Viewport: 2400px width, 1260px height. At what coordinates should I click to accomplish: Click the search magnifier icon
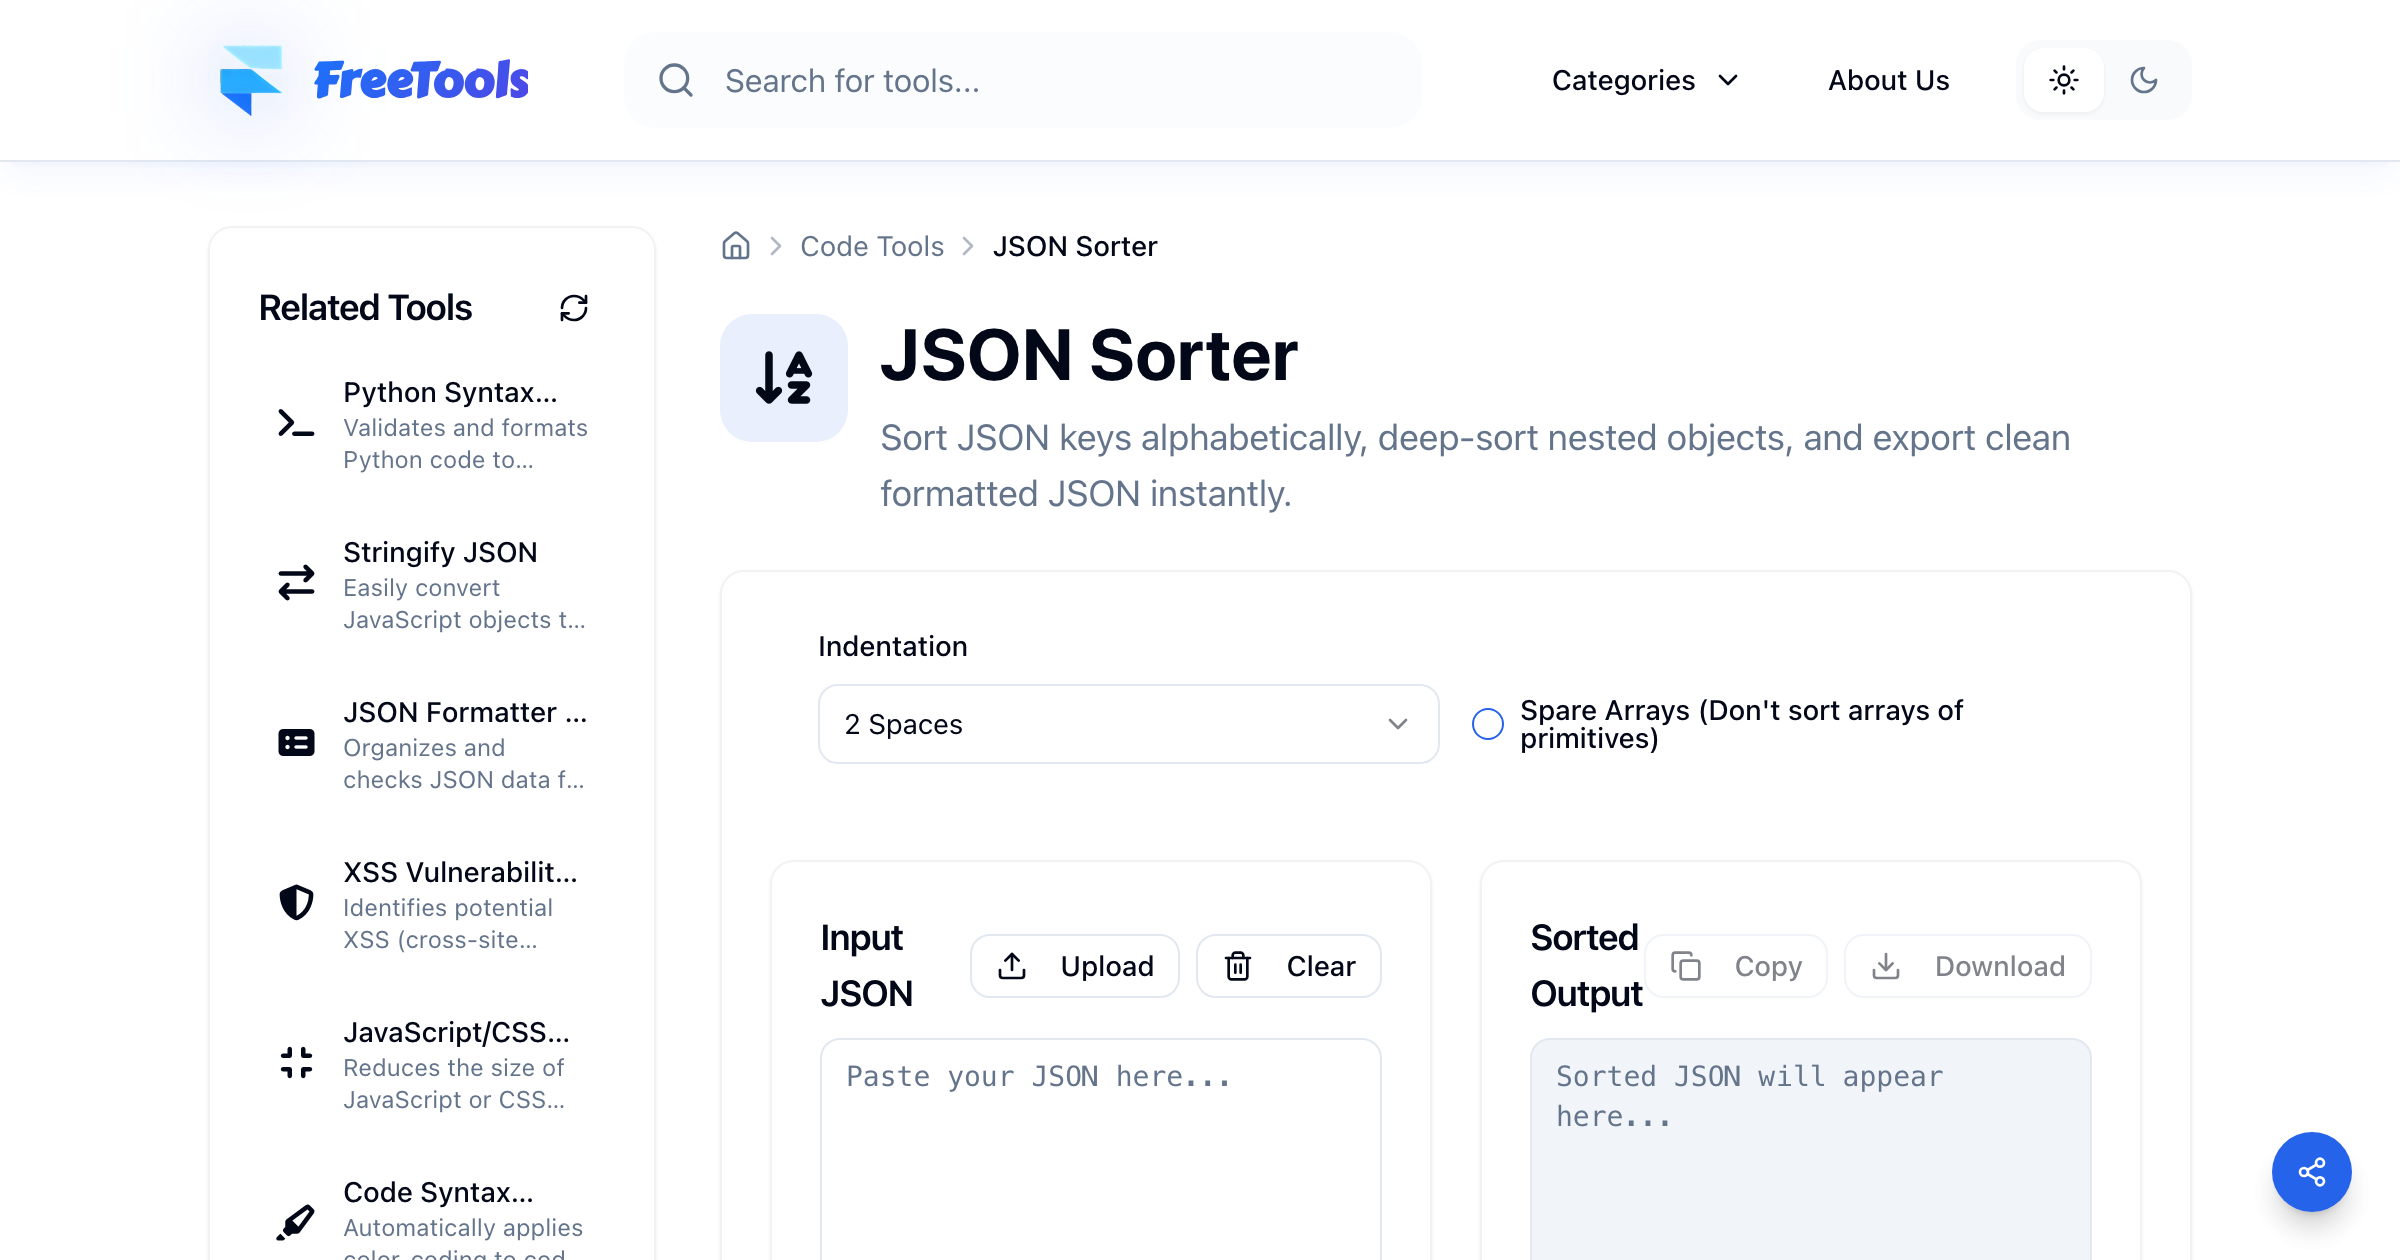tap(676, 80)
